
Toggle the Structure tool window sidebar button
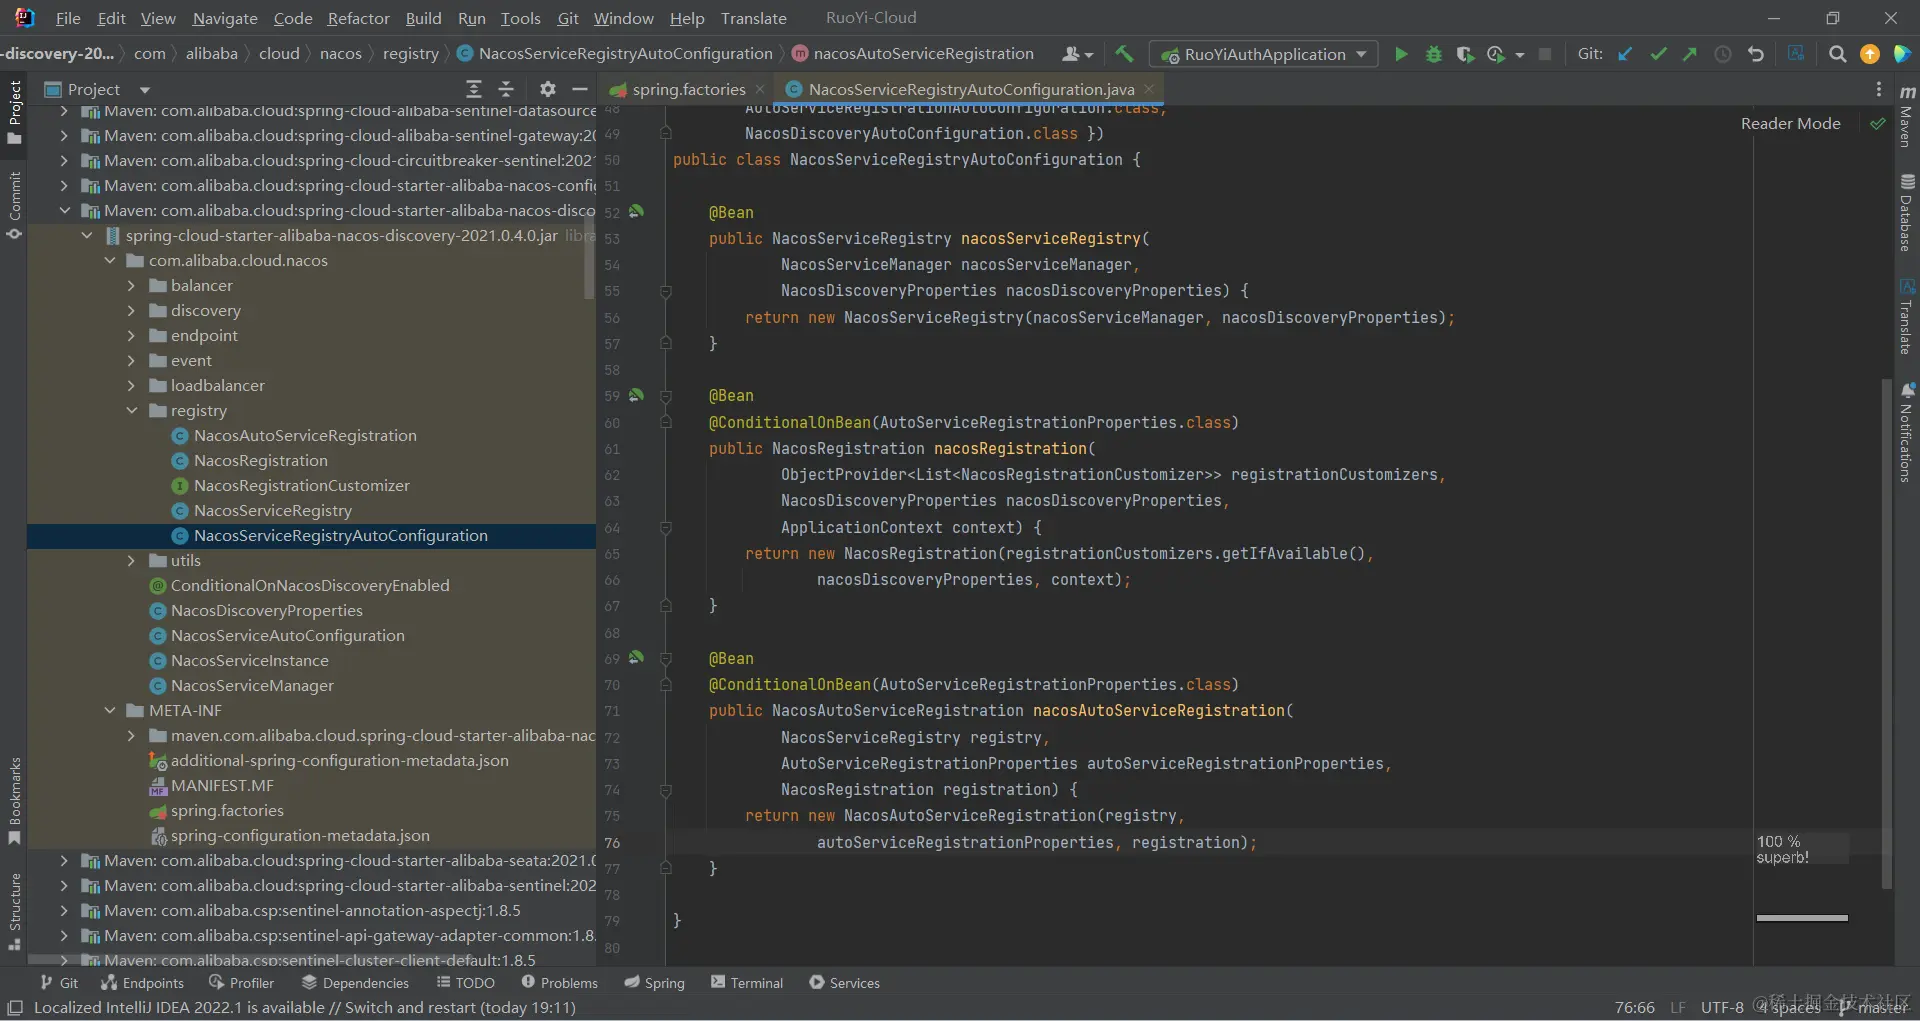[15, 908]
